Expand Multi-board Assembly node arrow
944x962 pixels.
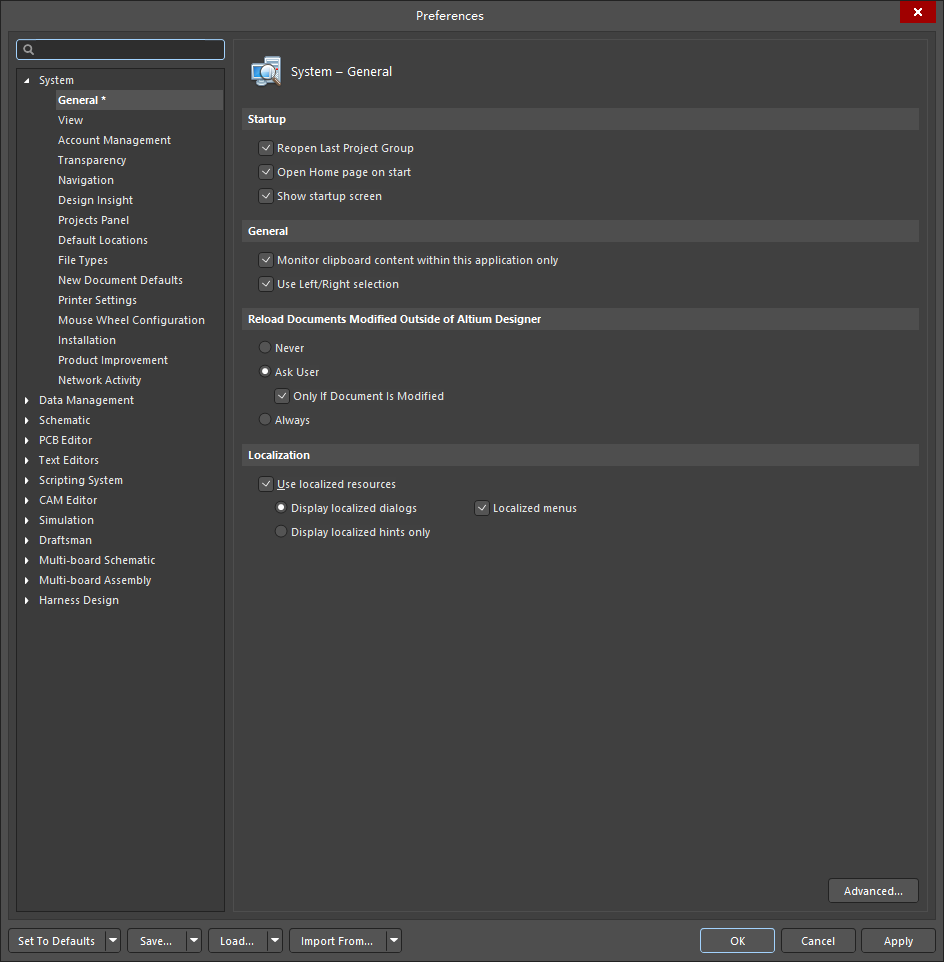click(26, 580)
